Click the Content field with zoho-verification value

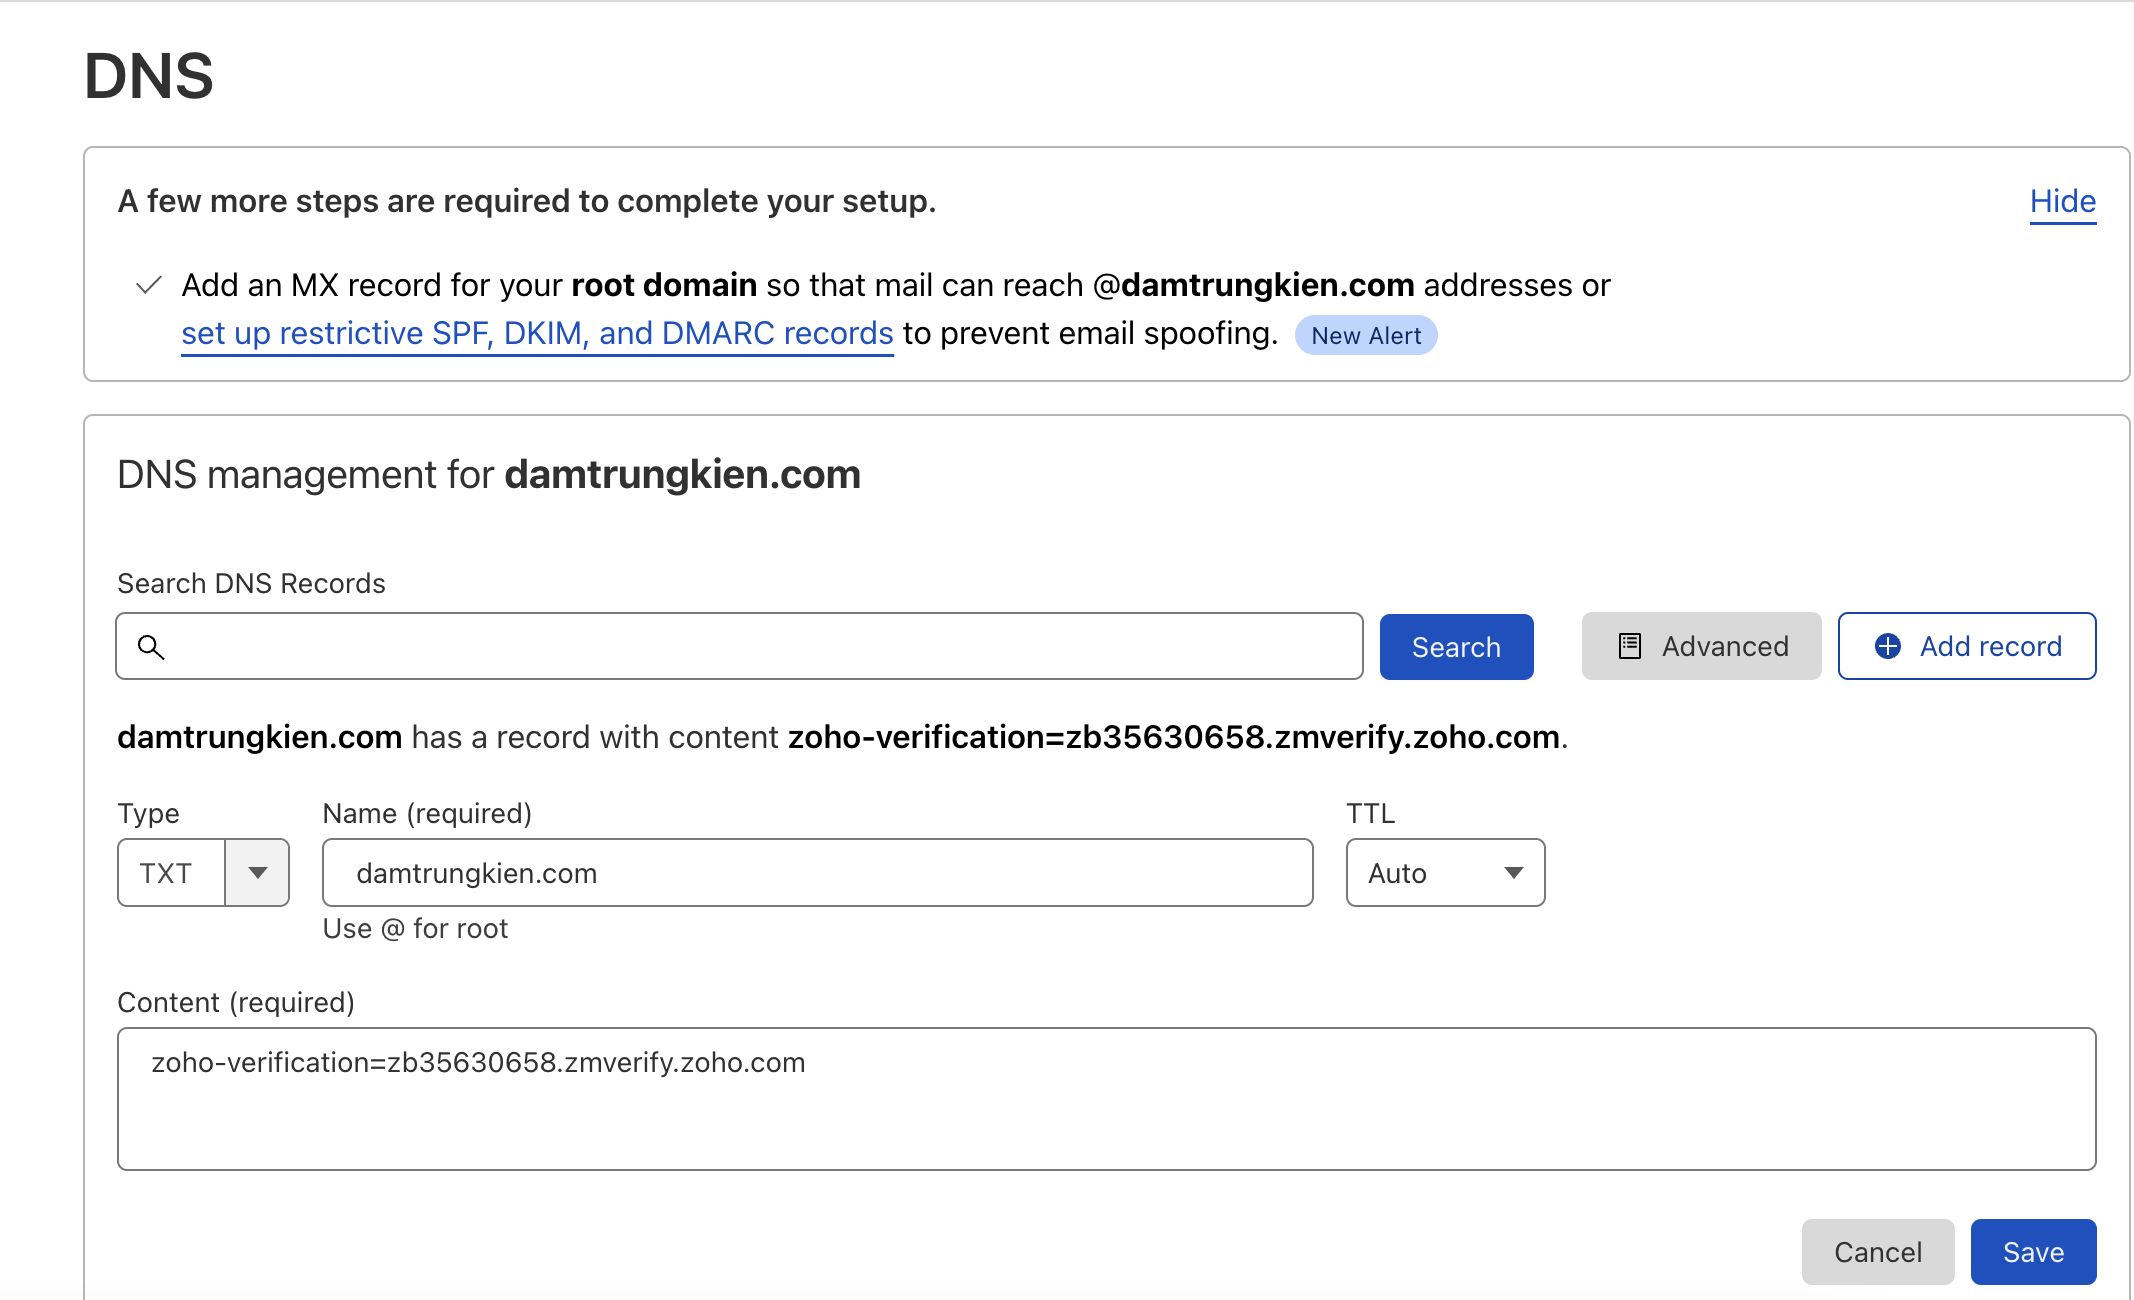click(1106, 1099)
